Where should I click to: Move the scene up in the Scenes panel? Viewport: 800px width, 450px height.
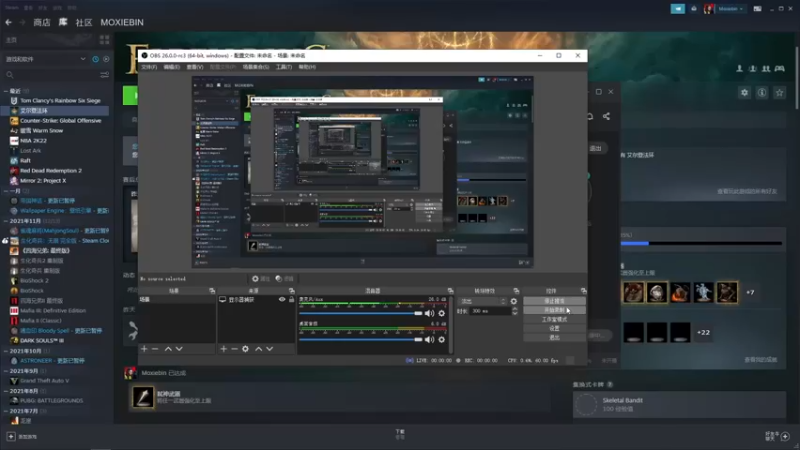pos(168,349)
